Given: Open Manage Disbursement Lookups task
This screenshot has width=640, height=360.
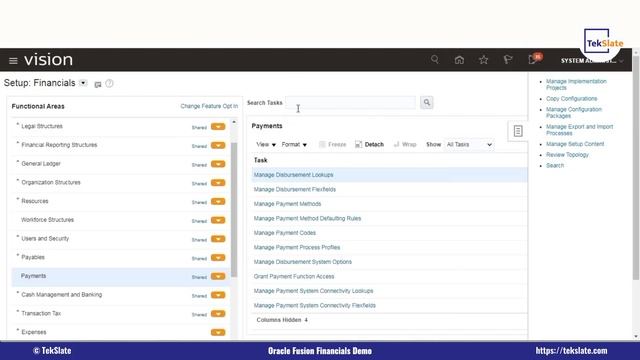Looking at the screenshot, I should [x=293, y=175].
